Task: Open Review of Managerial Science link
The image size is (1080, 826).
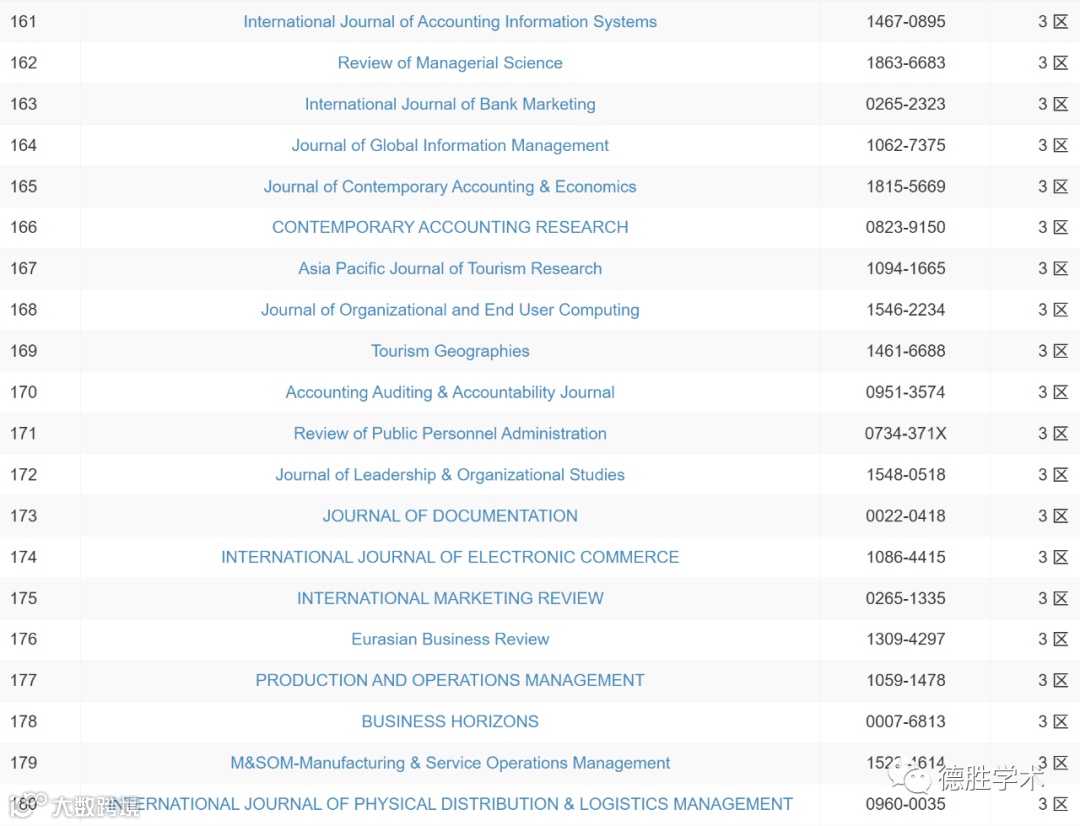Action: pos(450,63)
